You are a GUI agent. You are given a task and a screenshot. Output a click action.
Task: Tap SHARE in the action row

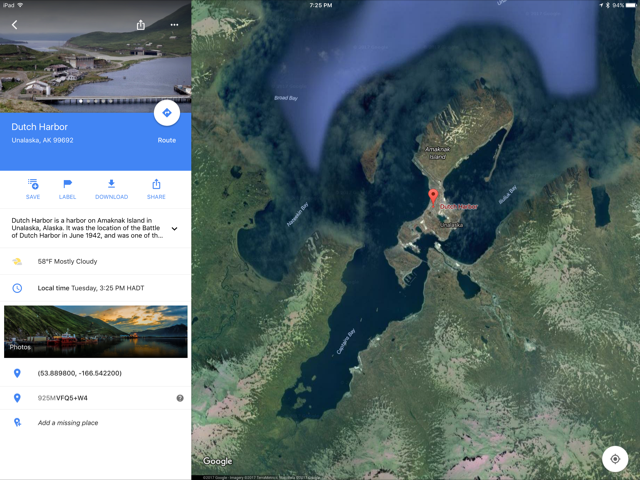(x=156, y=189)
